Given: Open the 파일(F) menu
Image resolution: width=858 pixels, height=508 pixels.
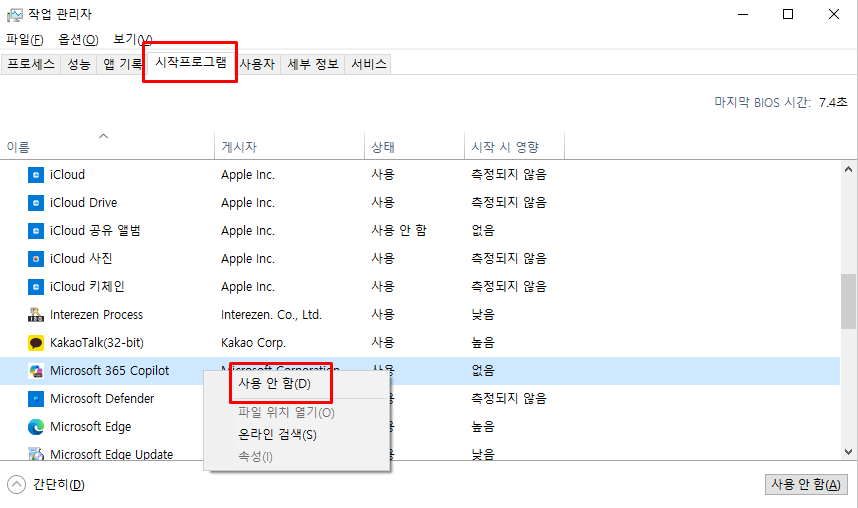Looking at the screenshot, I should tap(25, 39).
